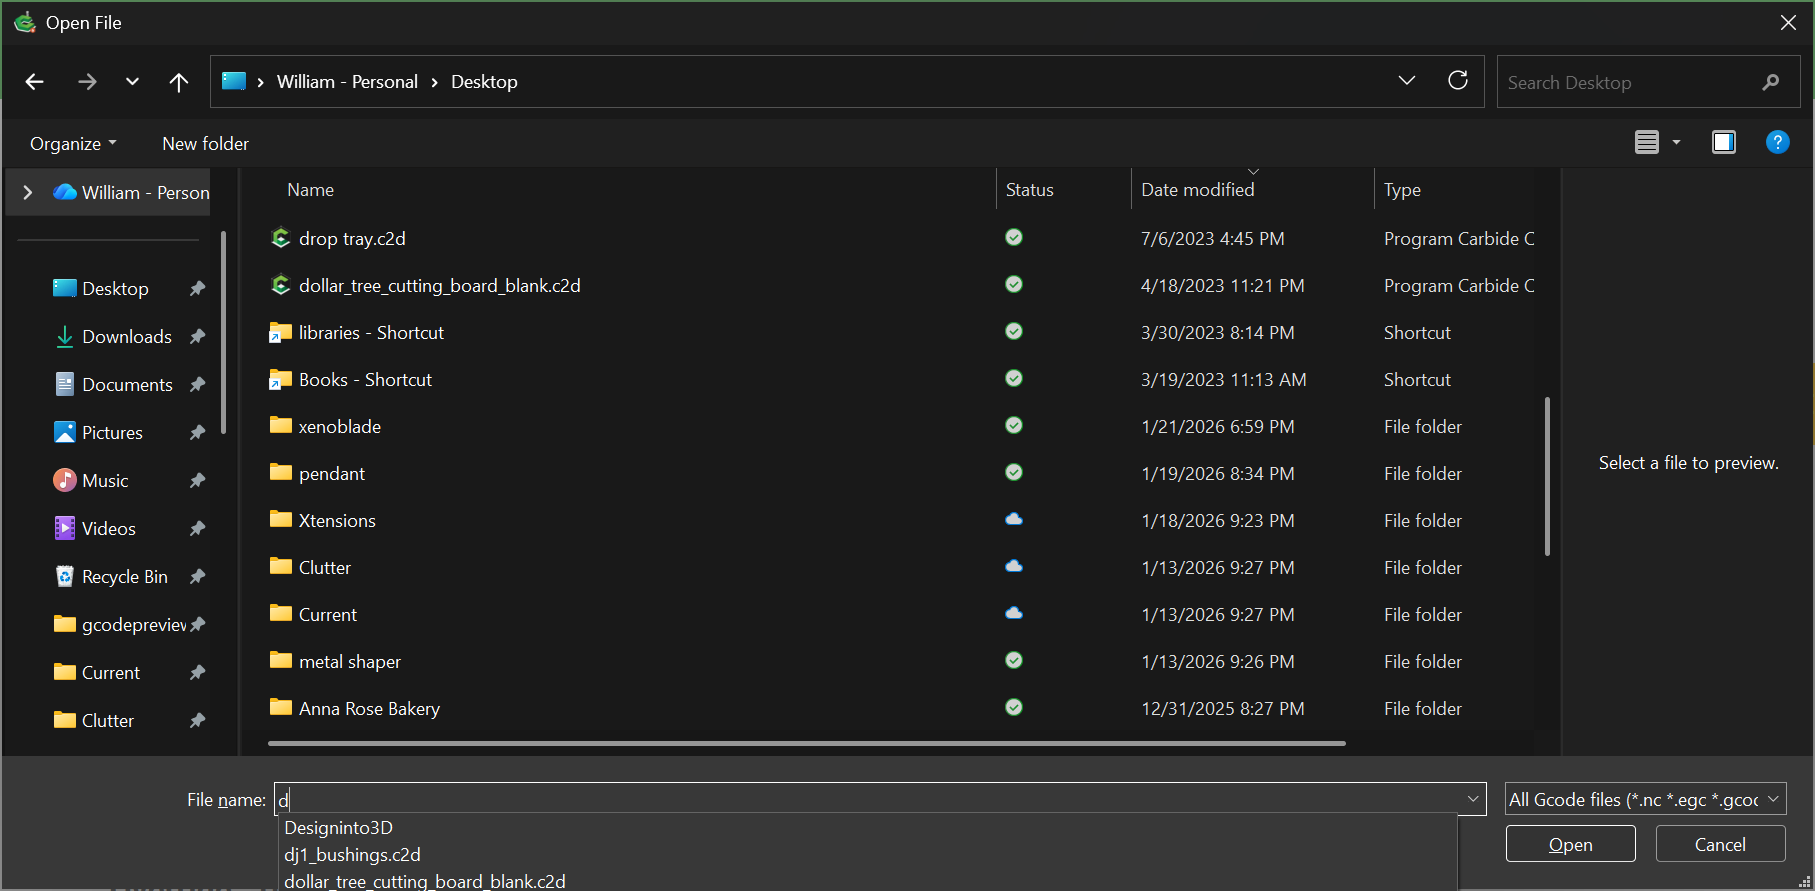Image resolution: width=1815 pixels, height=891 pixels.
Task: Open the recent locations dropdown arrow
Action: (132, 82)
